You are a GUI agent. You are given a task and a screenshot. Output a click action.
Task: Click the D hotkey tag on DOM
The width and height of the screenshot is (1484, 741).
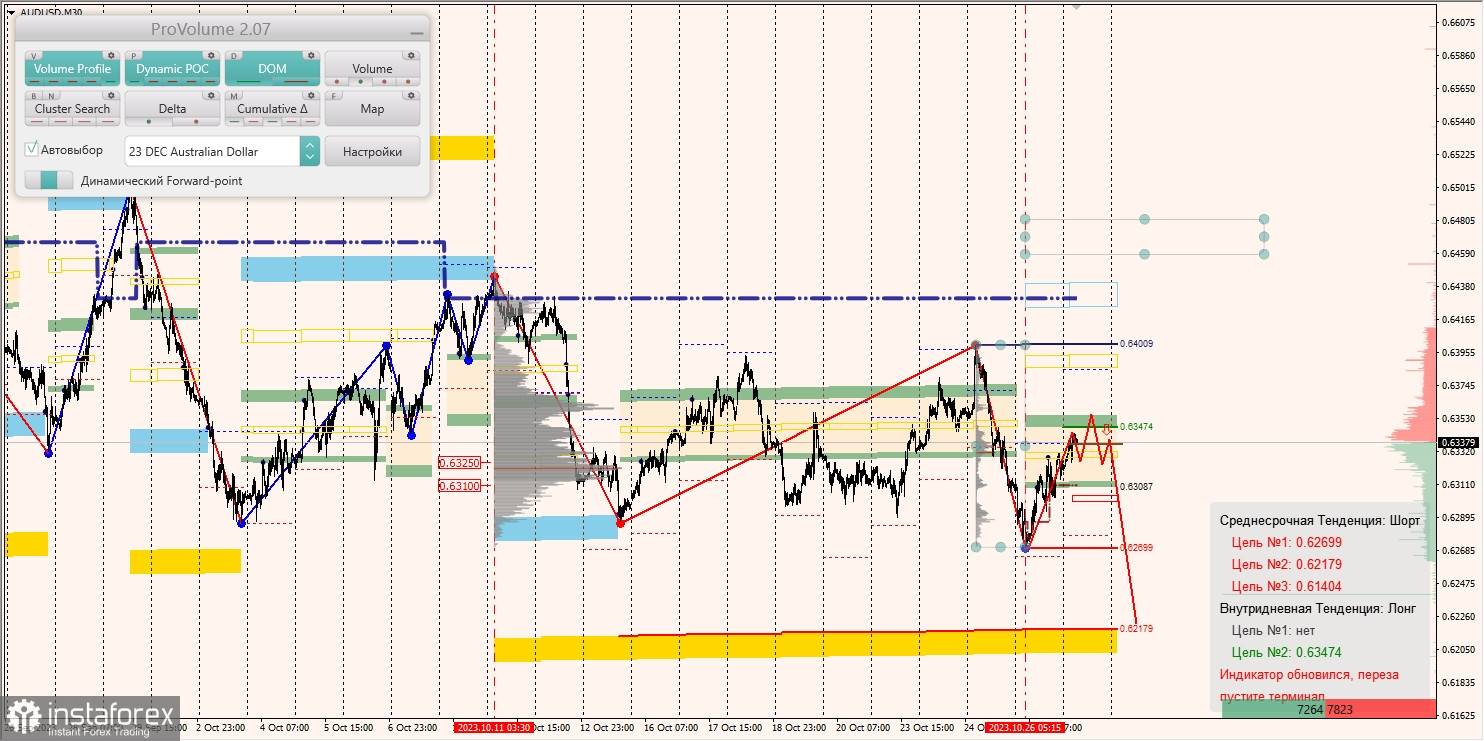point(235,56)
